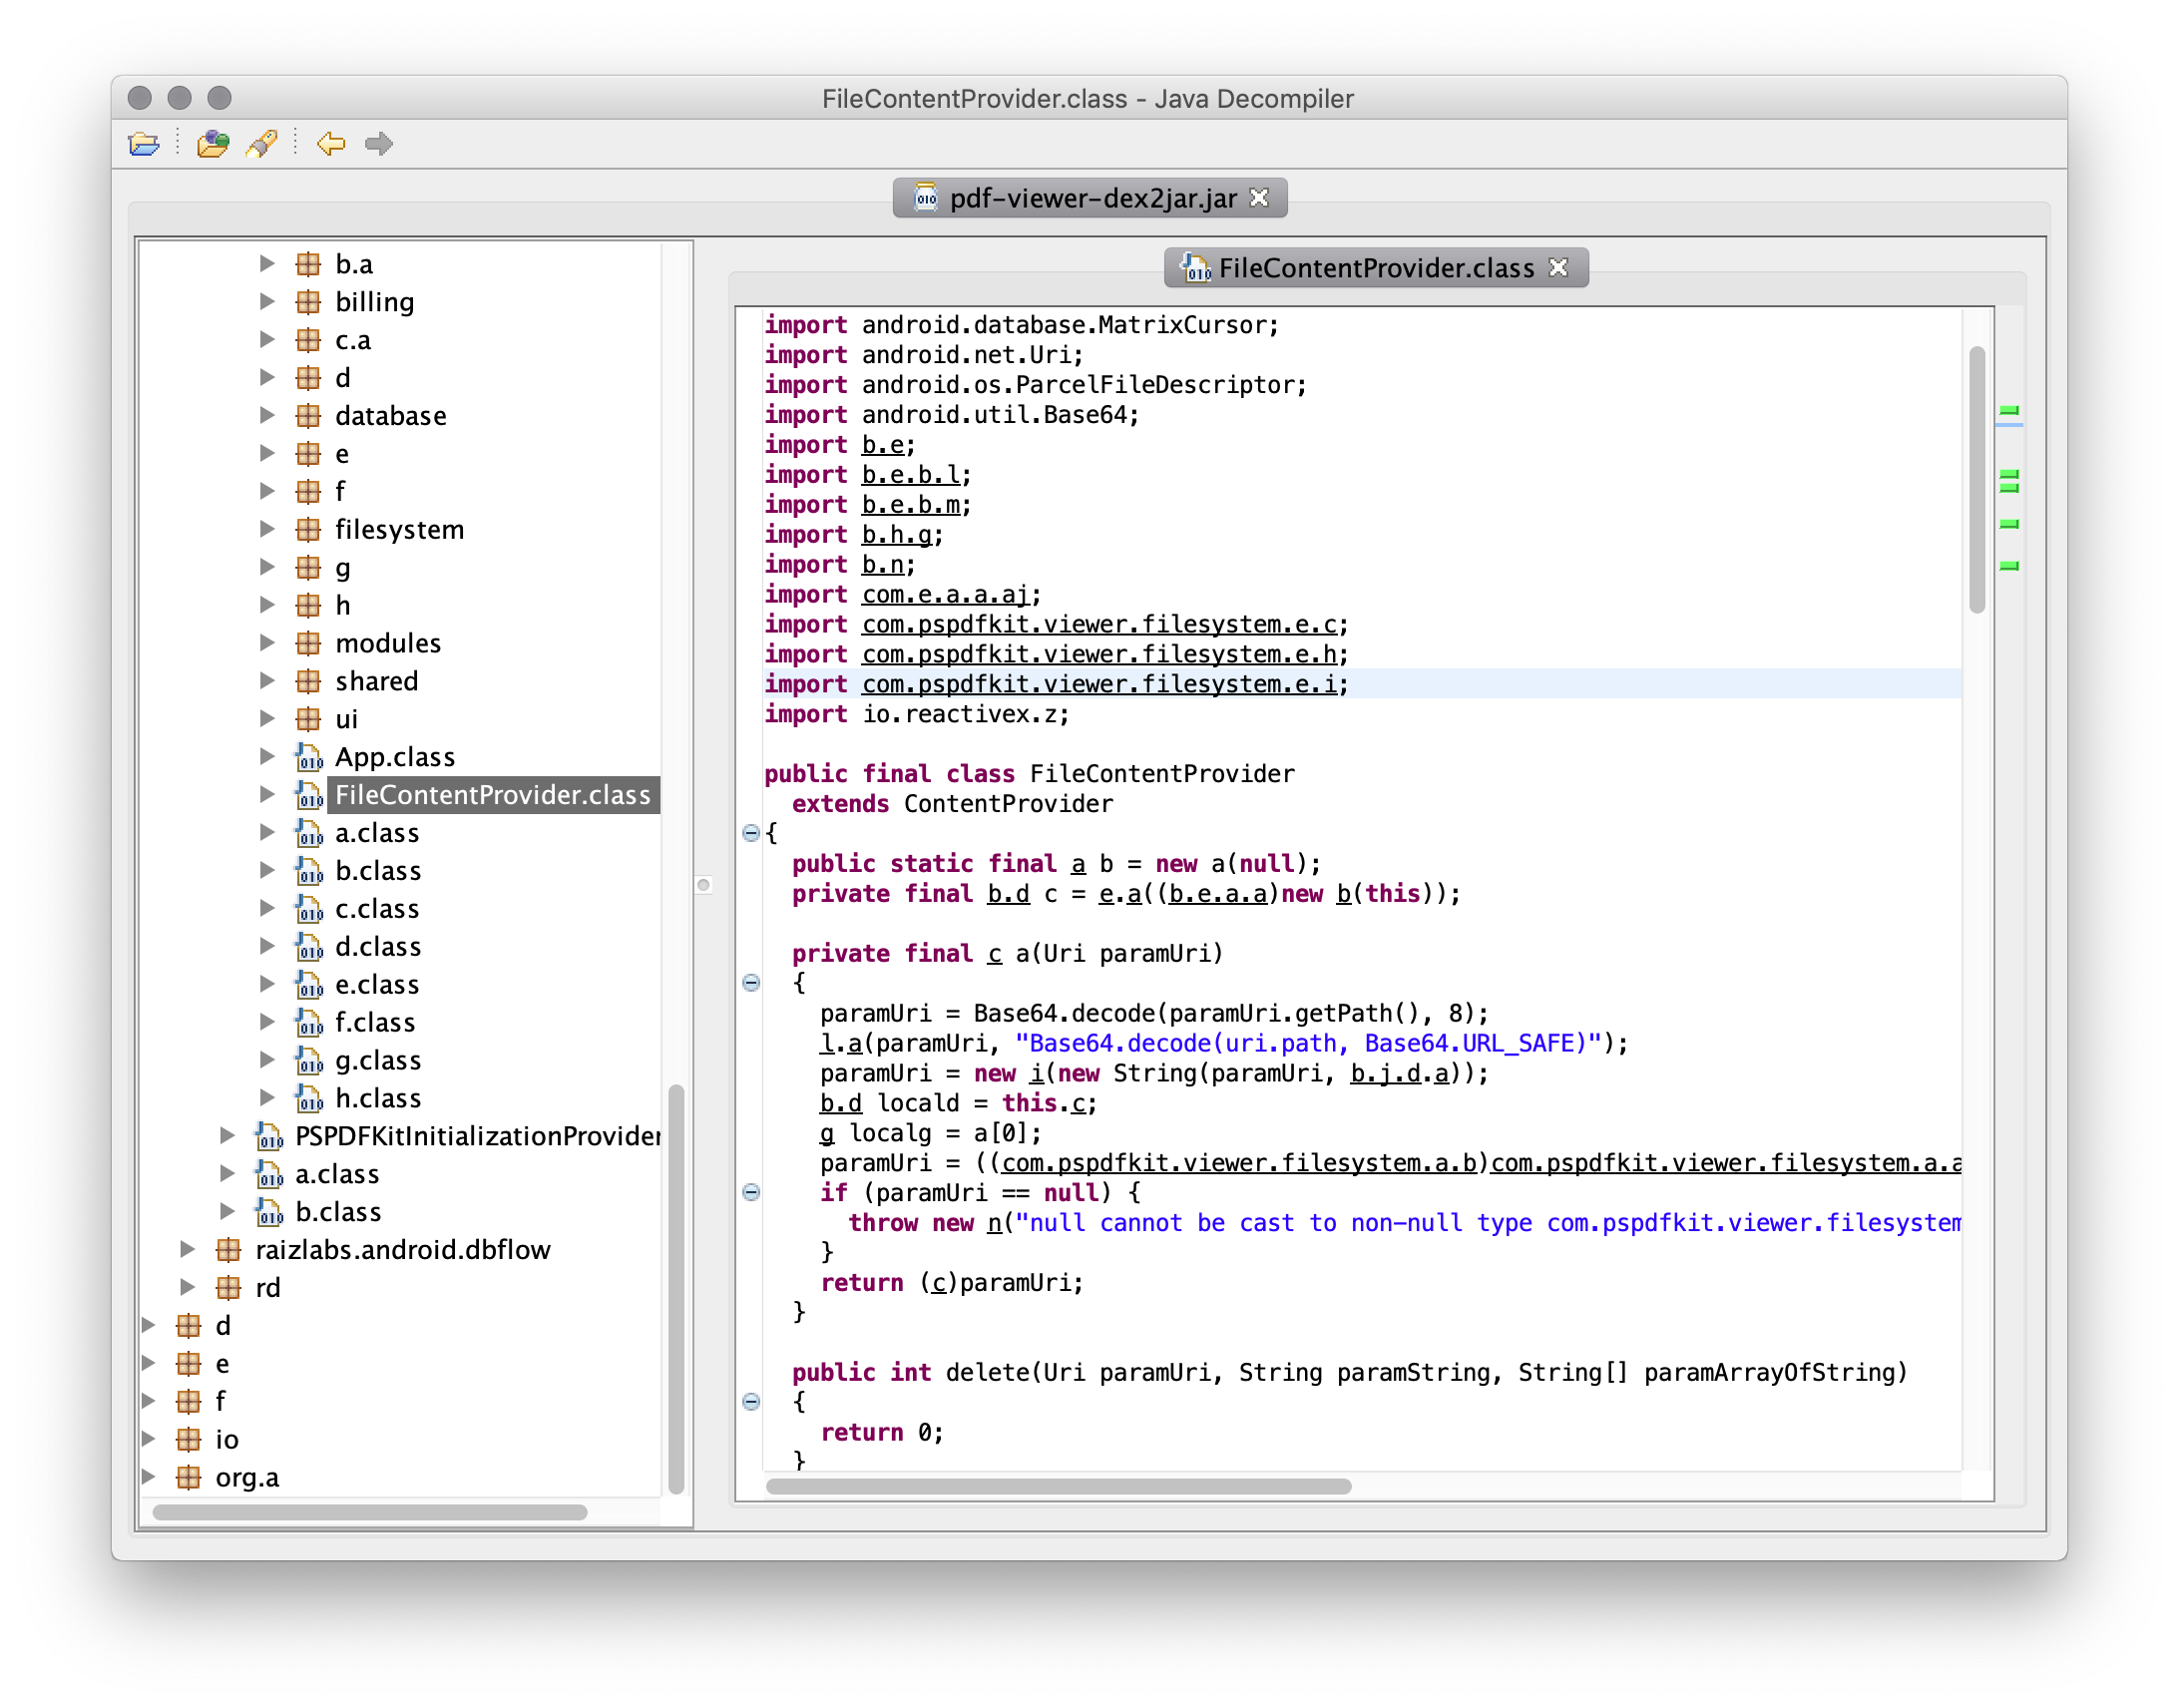Click the Back navigation arrow icon
This screenshot has height=1708, width=2179.
(x=331, y=144)
